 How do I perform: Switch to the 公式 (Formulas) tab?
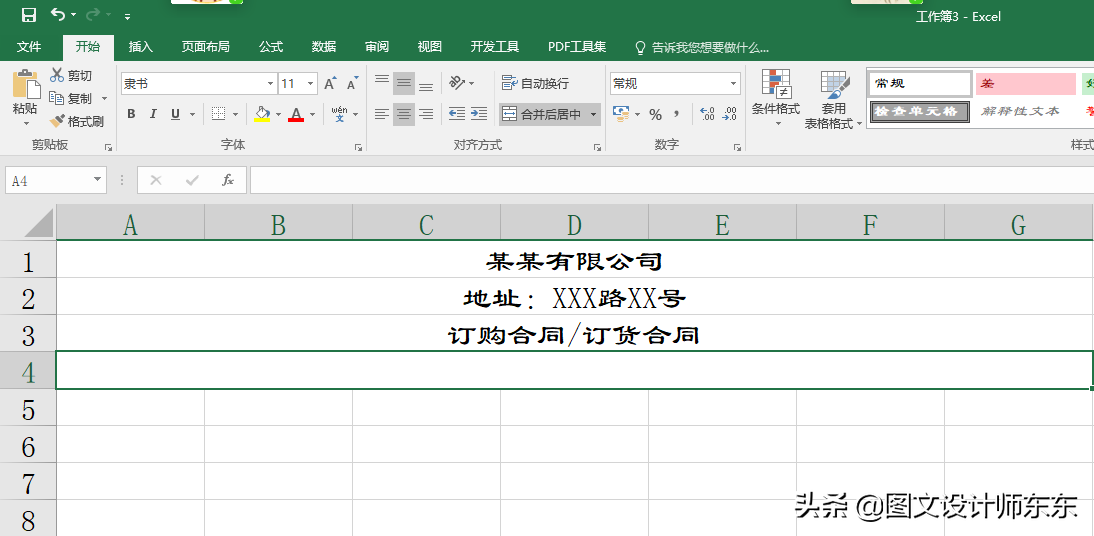[271, 47]
